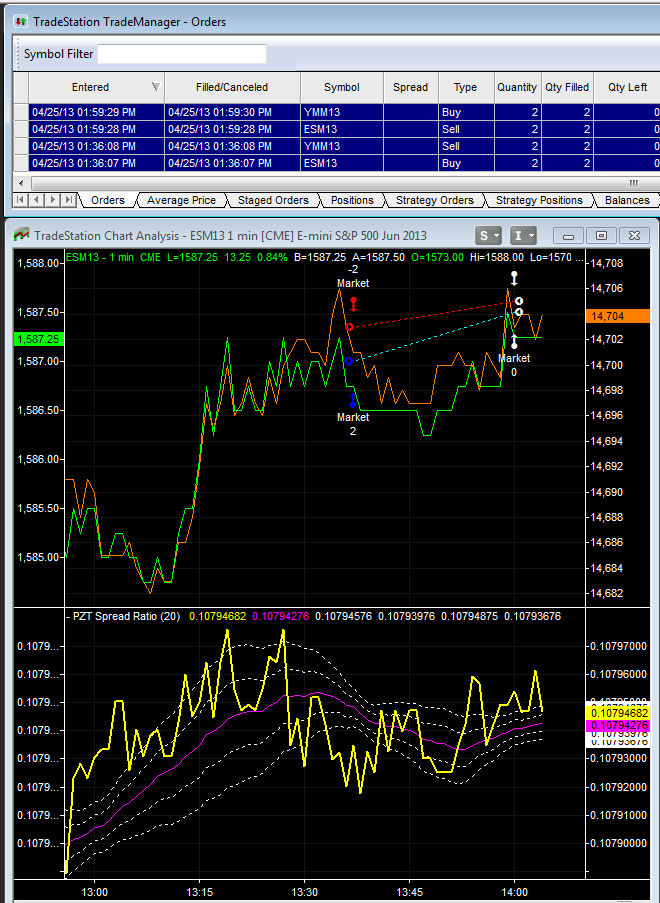
Task: Select the Strategy Positions tab
Action: tap(538, 200)
